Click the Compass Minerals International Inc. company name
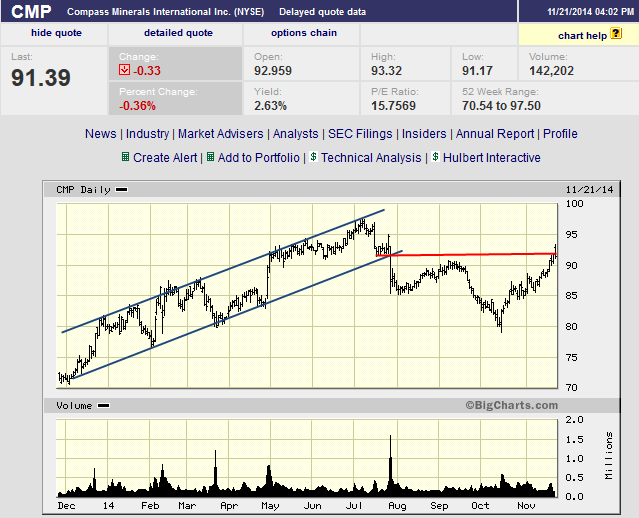This screenshot has height=518, width=639. click(165, 12)
